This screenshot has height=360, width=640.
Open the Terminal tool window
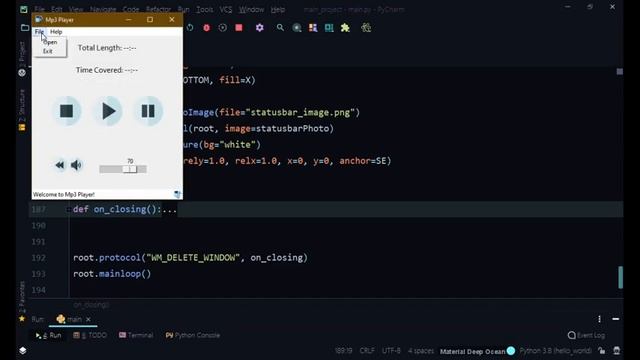click(136, 335)
